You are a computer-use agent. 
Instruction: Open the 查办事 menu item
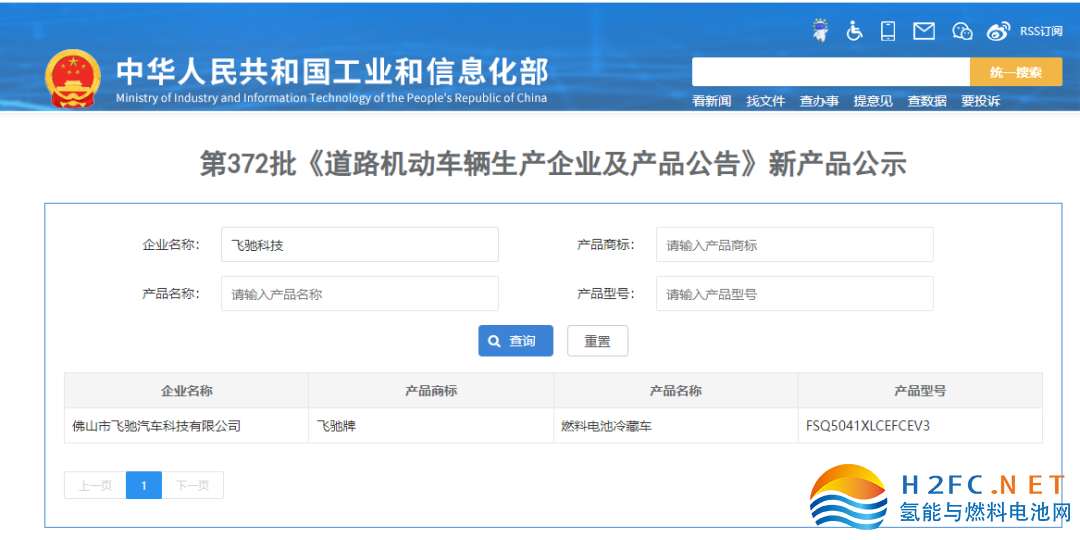[x=819, y=101]
